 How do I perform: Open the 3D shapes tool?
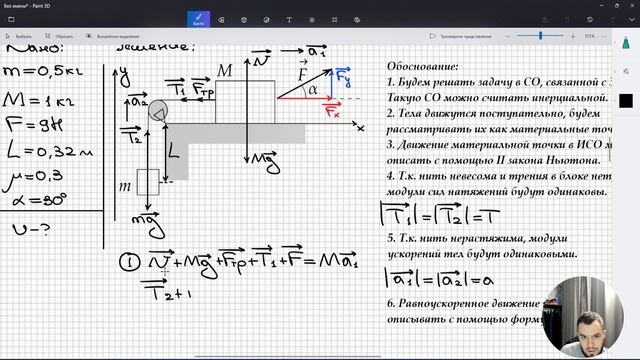[x=244, y=20]
